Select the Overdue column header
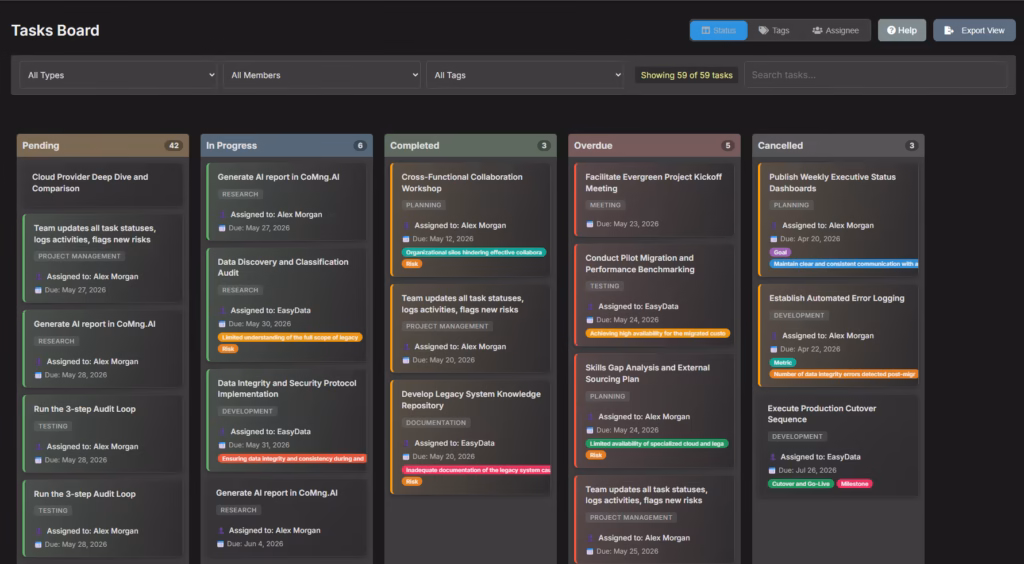This screenshot has width=1024, height=564. pos(654,146)
